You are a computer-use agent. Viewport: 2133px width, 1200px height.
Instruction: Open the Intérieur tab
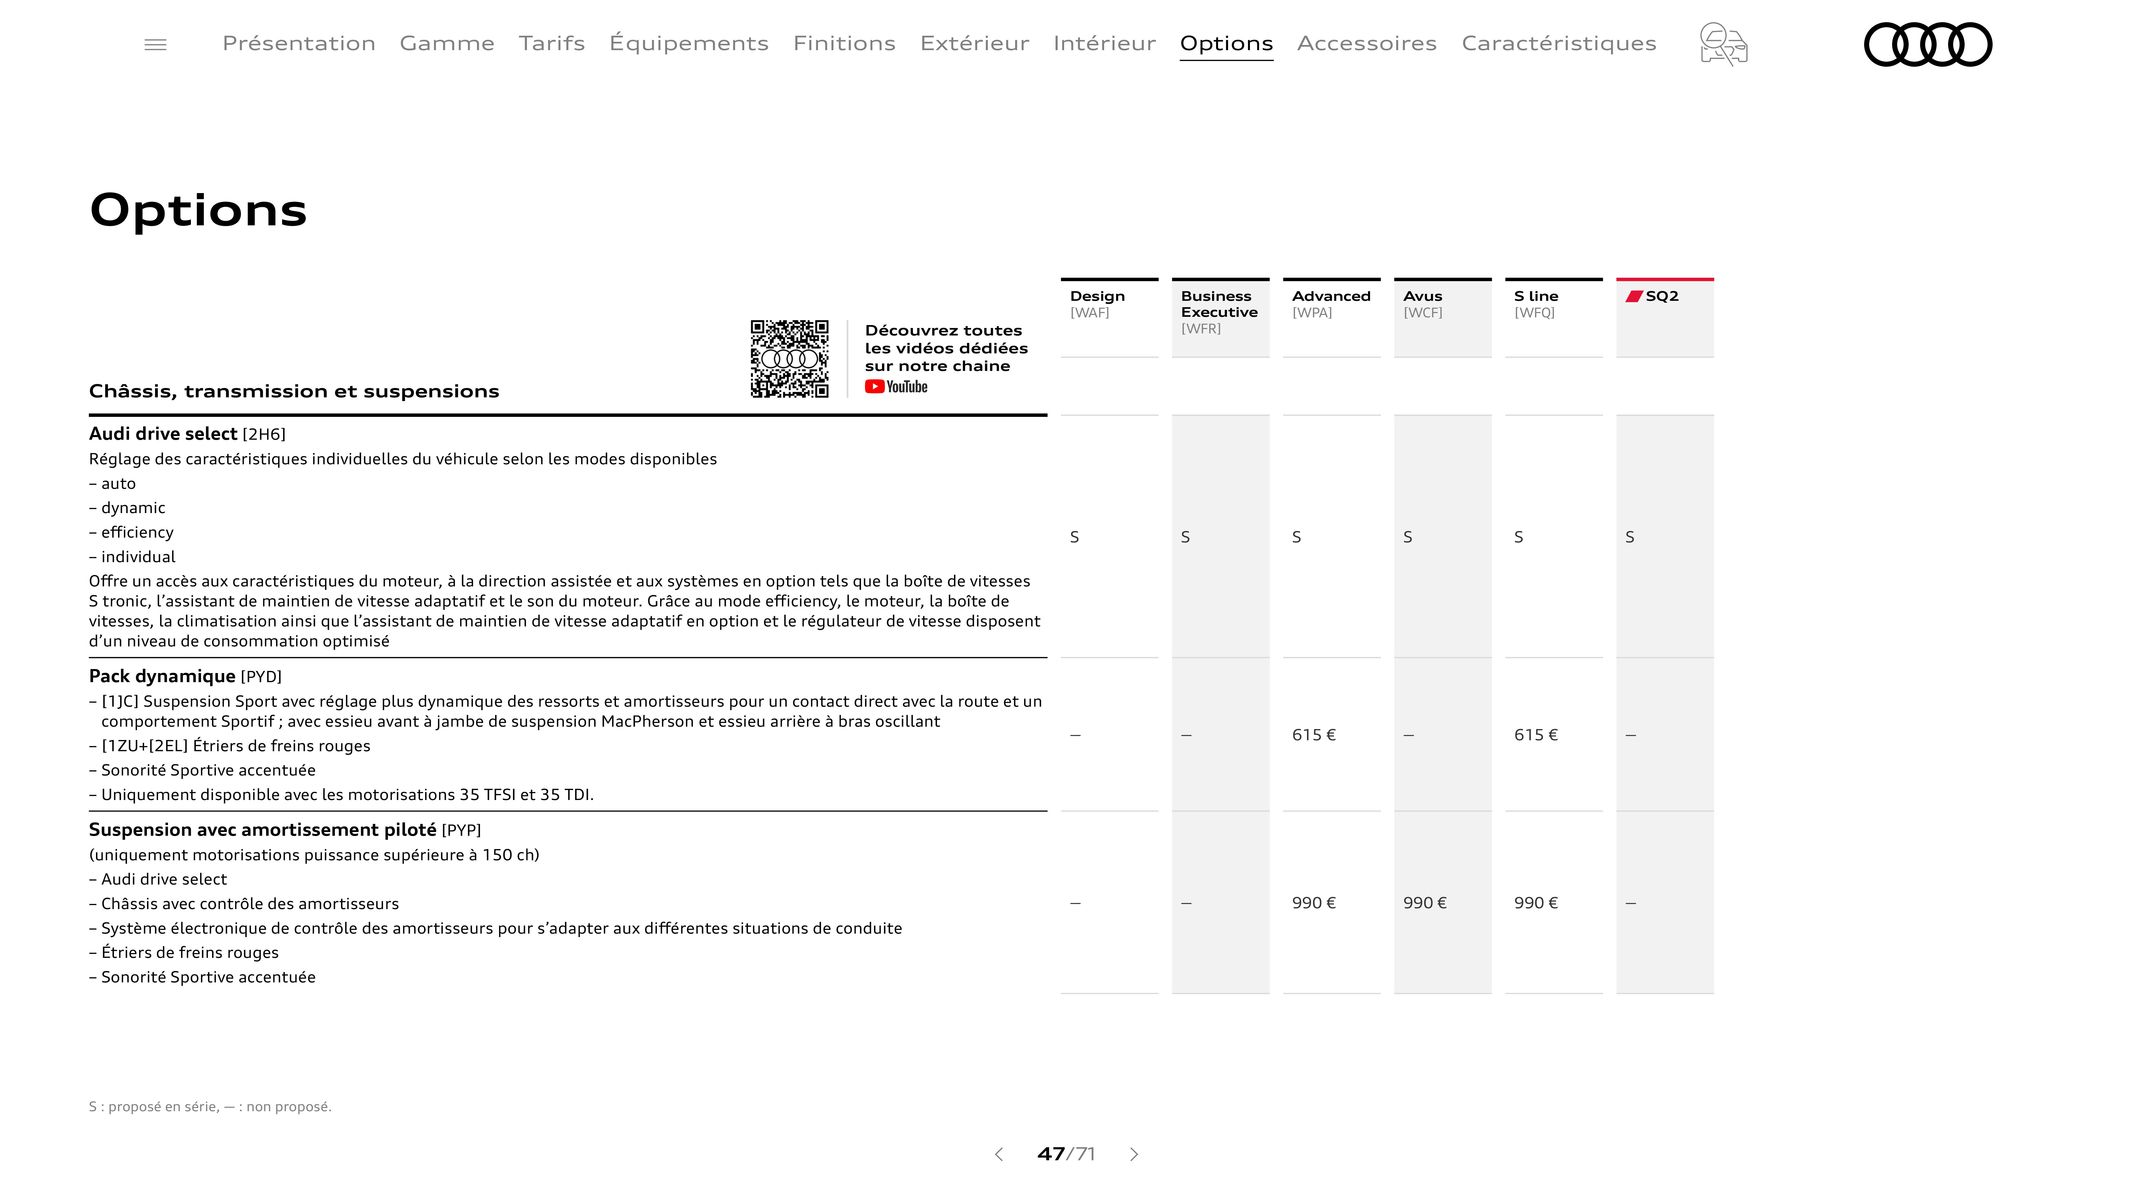(1104, 43)
